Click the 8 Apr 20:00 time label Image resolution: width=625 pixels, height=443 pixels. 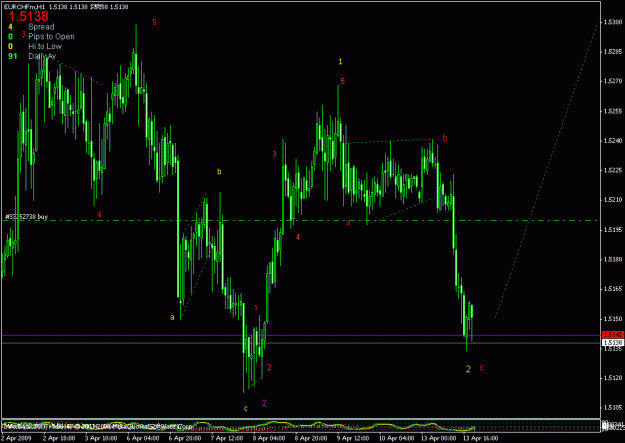coord(311,438)
